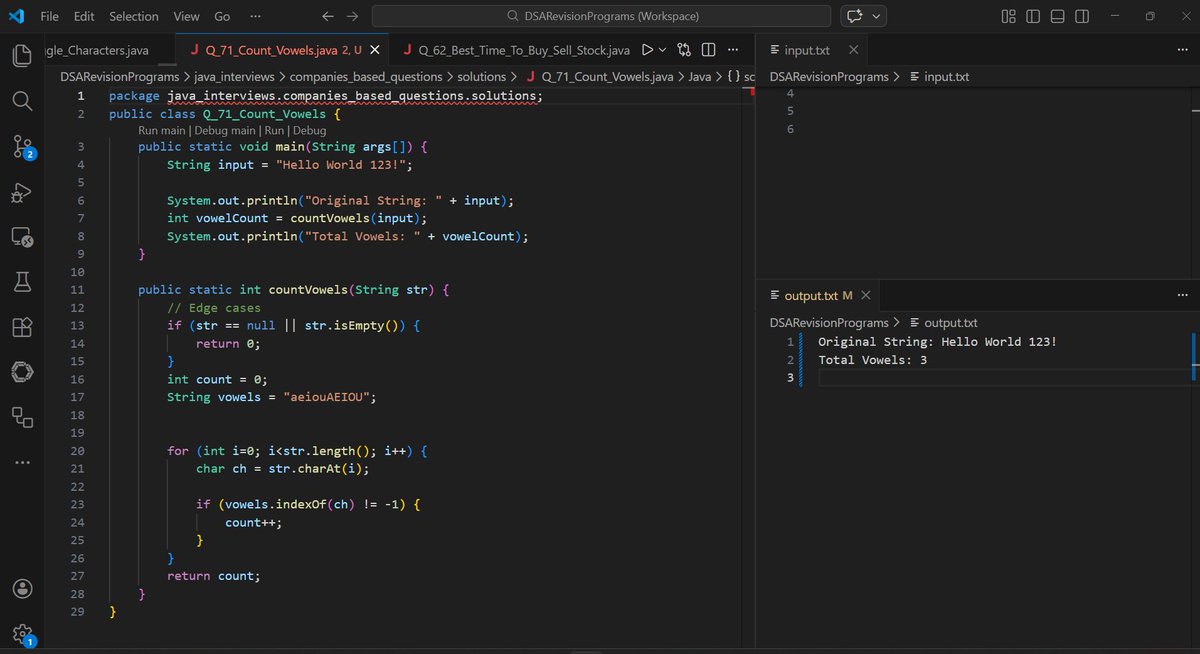Viewport: 1200px width, 654px height.
Task: Expand the output.txt breadcrumb
Action: coord(942,322)
